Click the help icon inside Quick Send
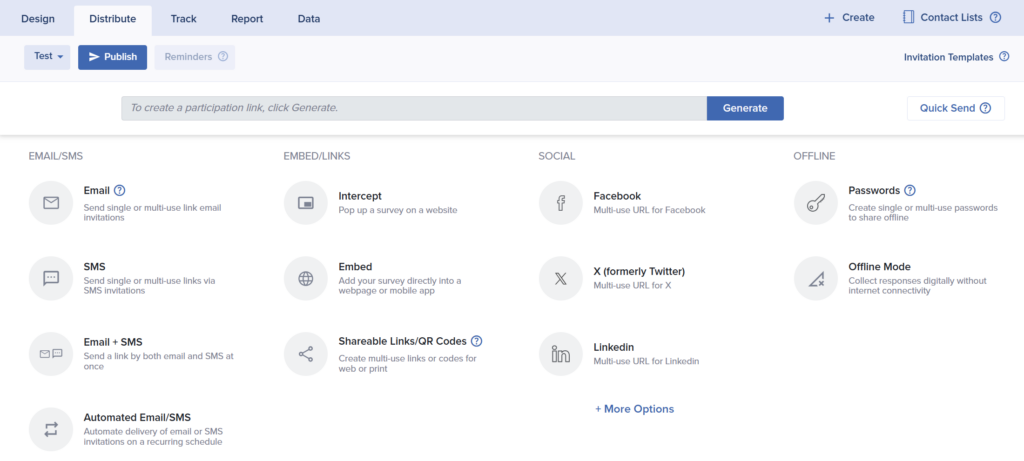1024x461 pixels. point(985,108)
